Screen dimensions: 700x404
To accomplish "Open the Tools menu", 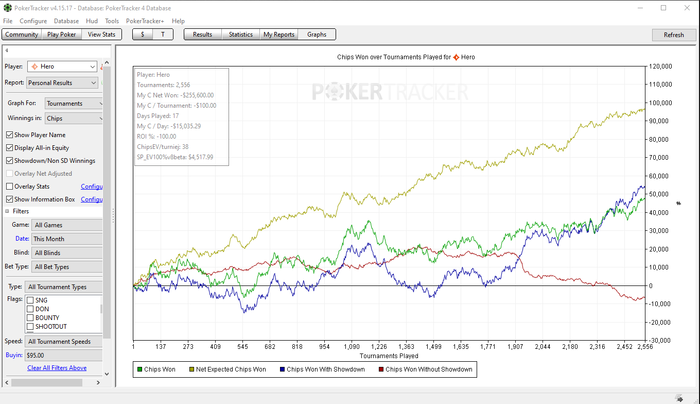I will click(112, 21).
